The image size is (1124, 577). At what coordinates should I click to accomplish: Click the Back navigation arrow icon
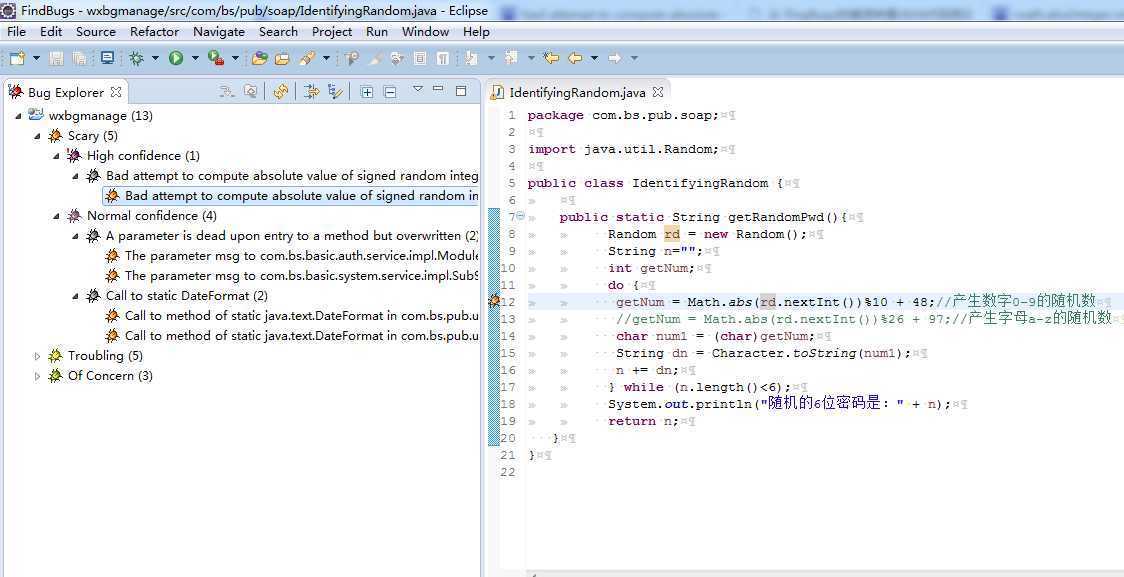(x=574, y=58)
